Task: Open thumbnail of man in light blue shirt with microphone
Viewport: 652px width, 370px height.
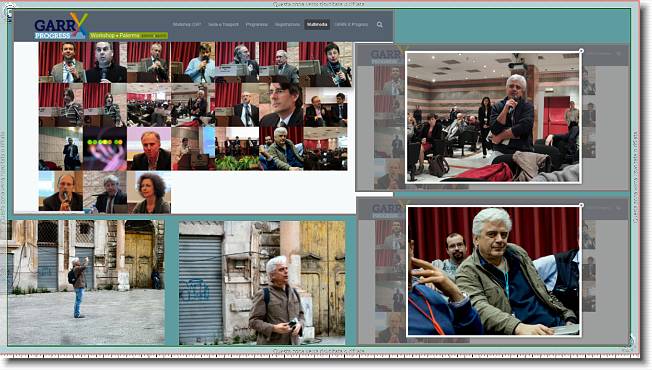Action: point(193,62)
